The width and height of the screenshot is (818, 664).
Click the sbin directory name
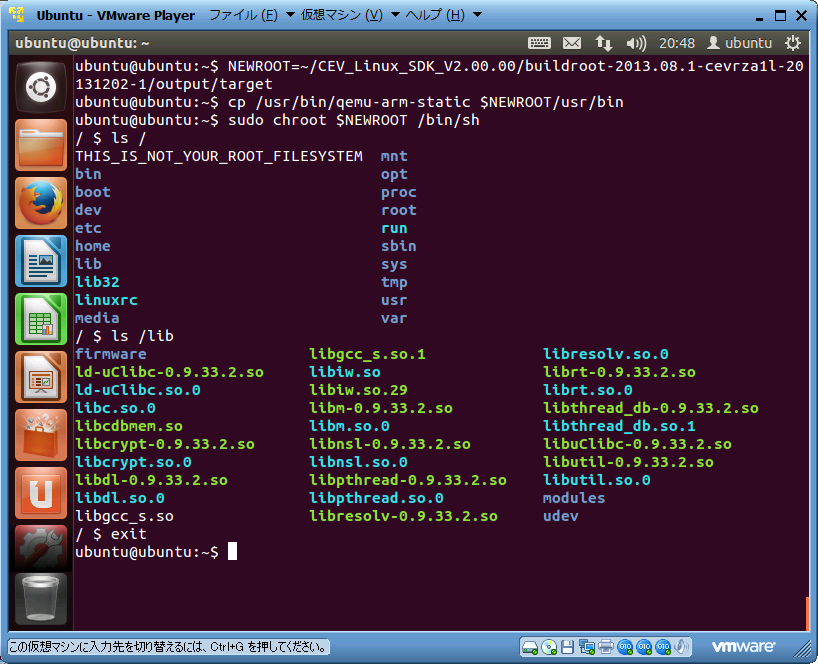coord(399,246)
